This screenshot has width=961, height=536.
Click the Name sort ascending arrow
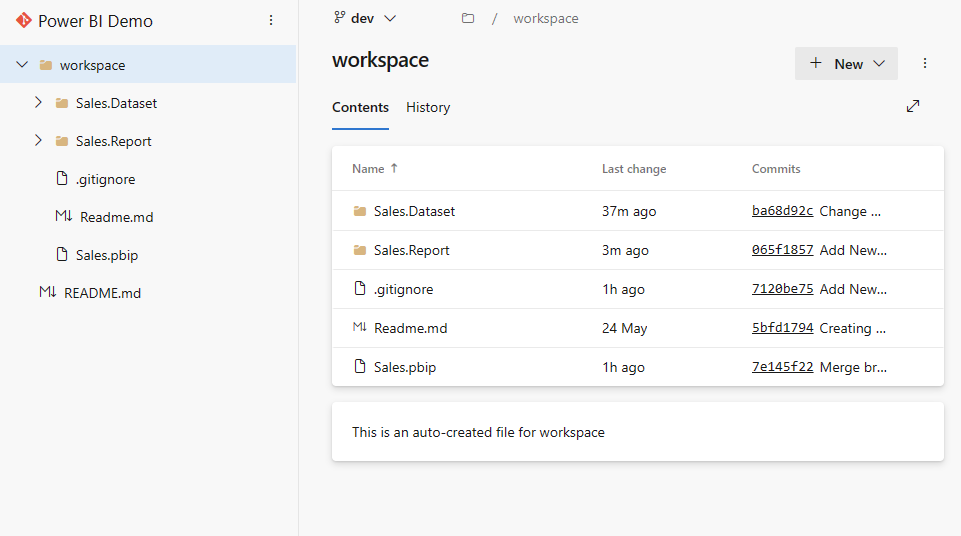394,168
